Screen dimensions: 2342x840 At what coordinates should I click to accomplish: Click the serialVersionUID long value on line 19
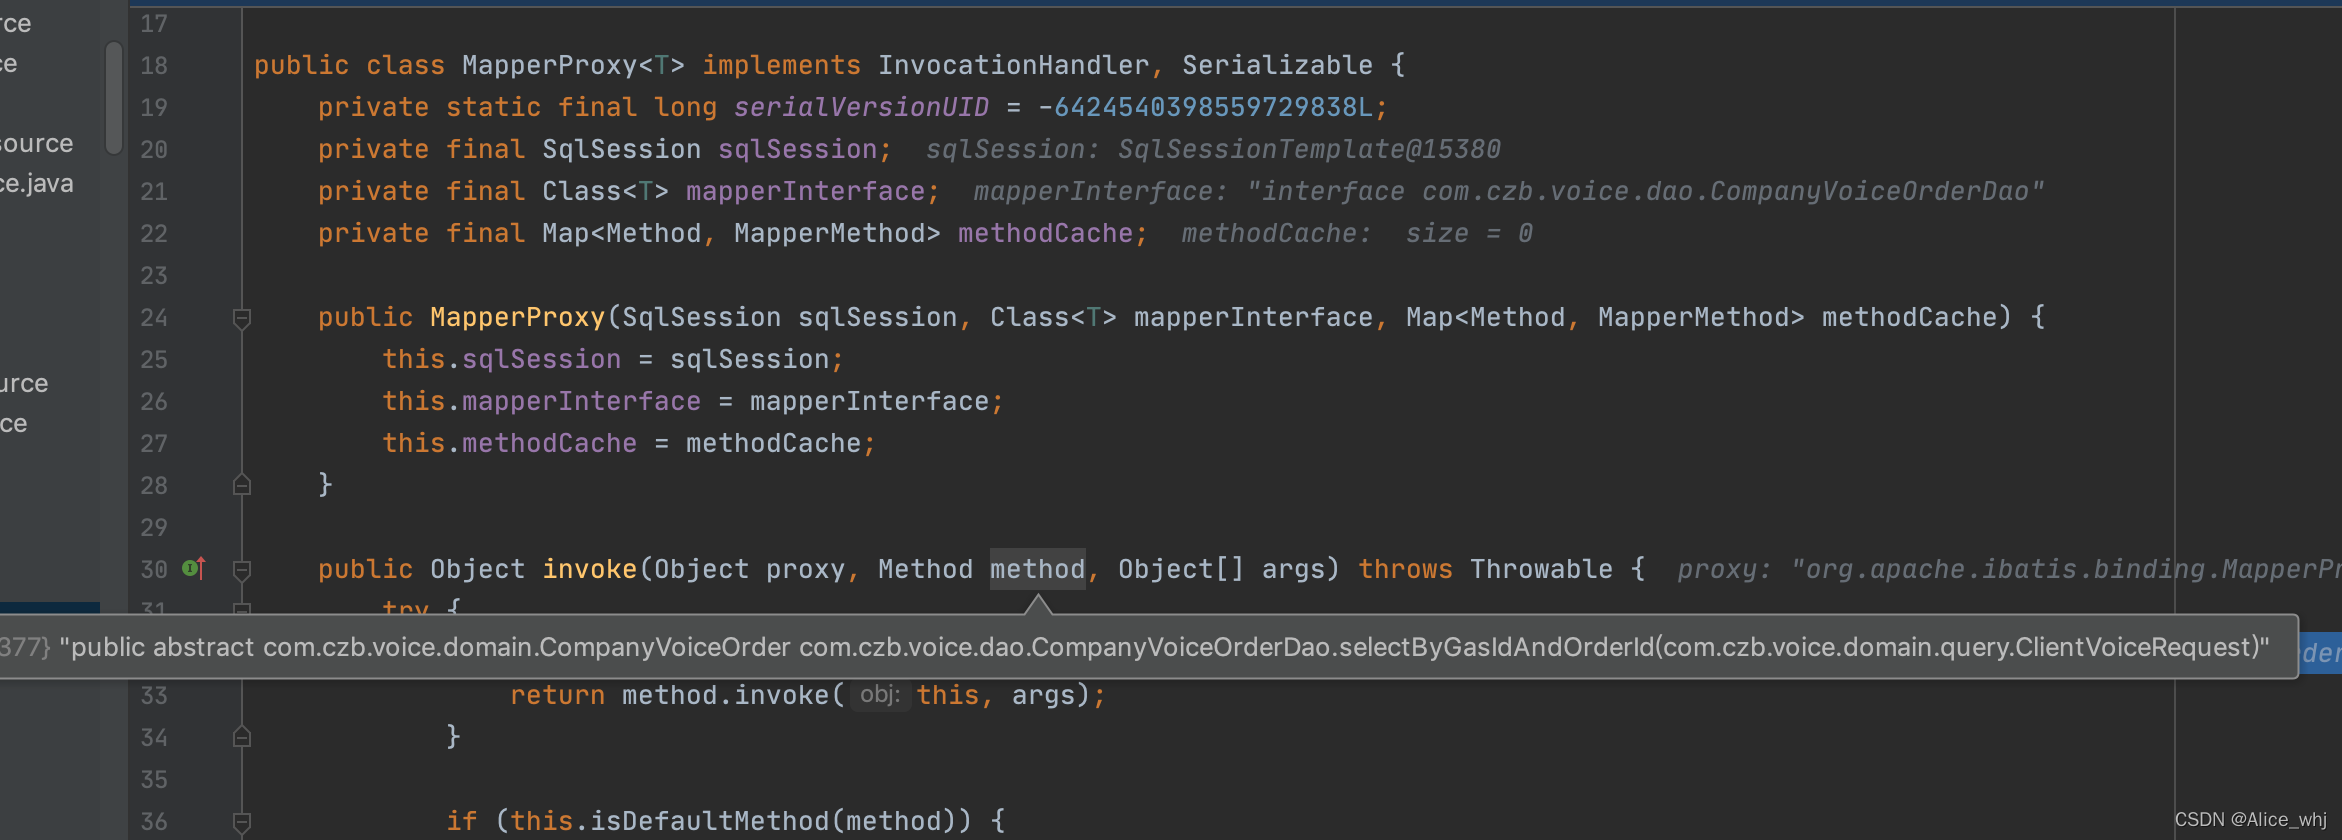tap(1214, 107)
